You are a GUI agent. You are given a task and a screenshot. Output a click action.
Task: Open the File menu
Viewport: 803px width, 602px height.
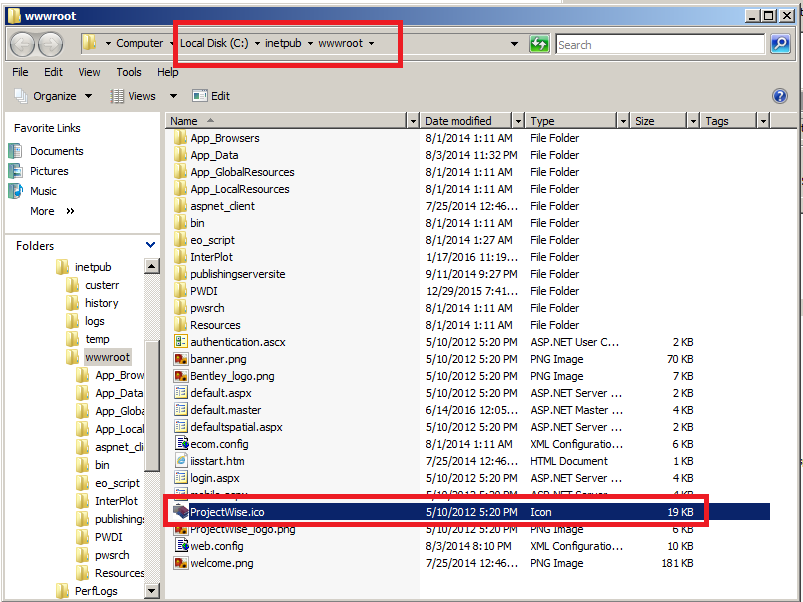pyautogui.click(x=20, y=72)
